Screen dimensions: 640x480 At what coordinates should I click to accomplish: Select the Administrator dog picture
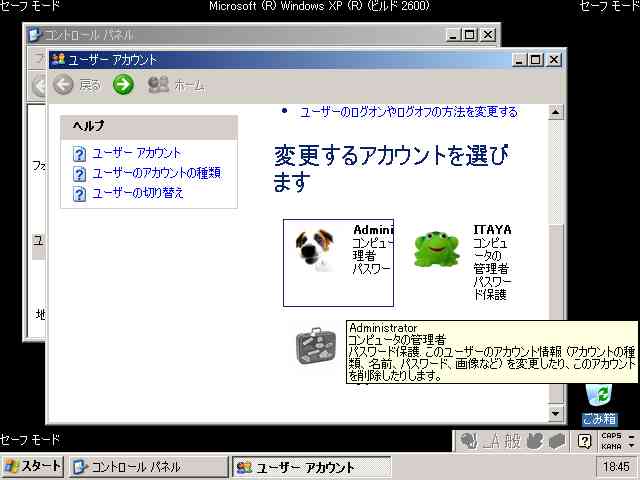(315, 250)
